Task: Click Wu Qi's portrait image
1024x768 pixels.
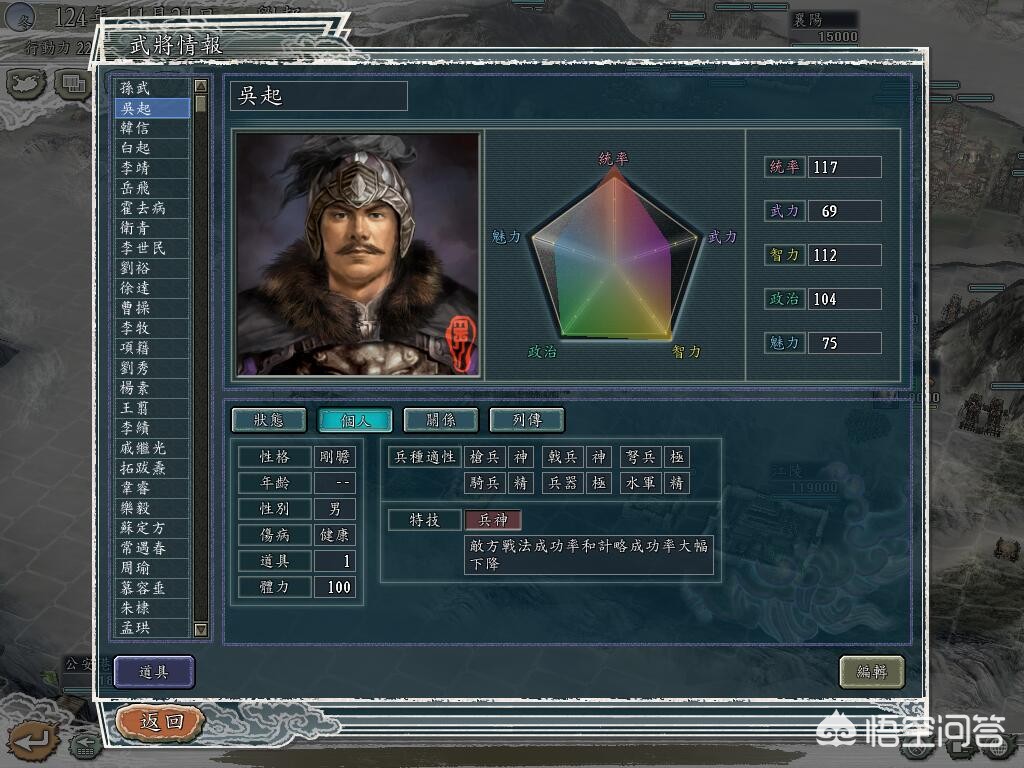Action: pyautogui.click(x=357, y=254)
